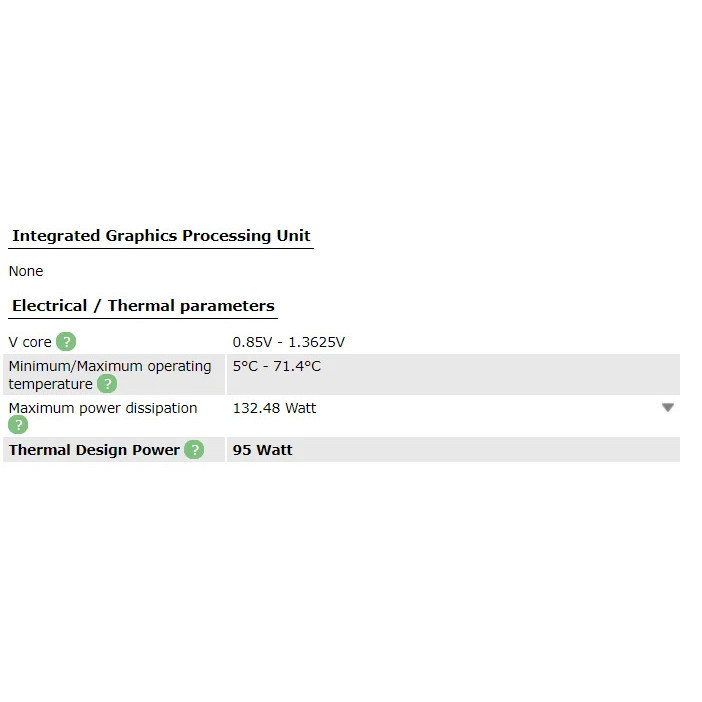
Task: Click the 95 Watt value
Action: point(263,450)
